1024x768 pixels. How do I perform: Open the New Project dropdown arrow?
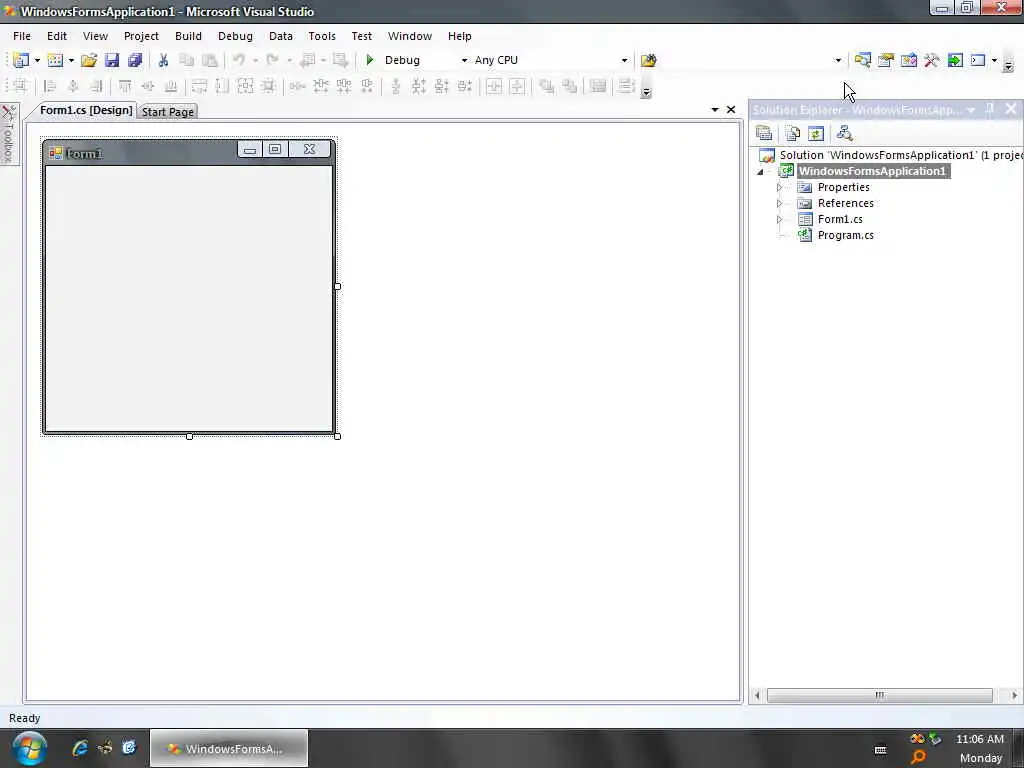37,61
